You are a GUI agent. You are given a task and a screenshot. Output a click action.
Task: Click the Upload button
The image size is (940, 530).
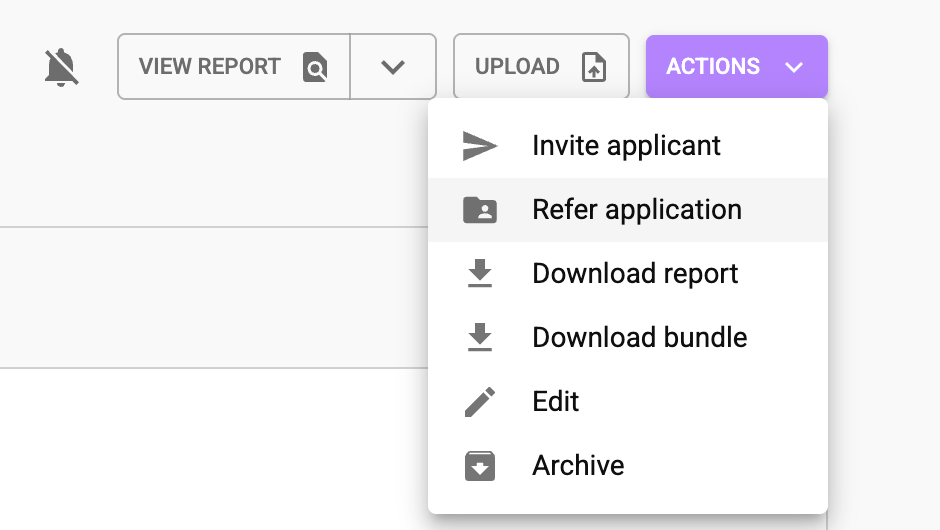[x=541, y=67]
